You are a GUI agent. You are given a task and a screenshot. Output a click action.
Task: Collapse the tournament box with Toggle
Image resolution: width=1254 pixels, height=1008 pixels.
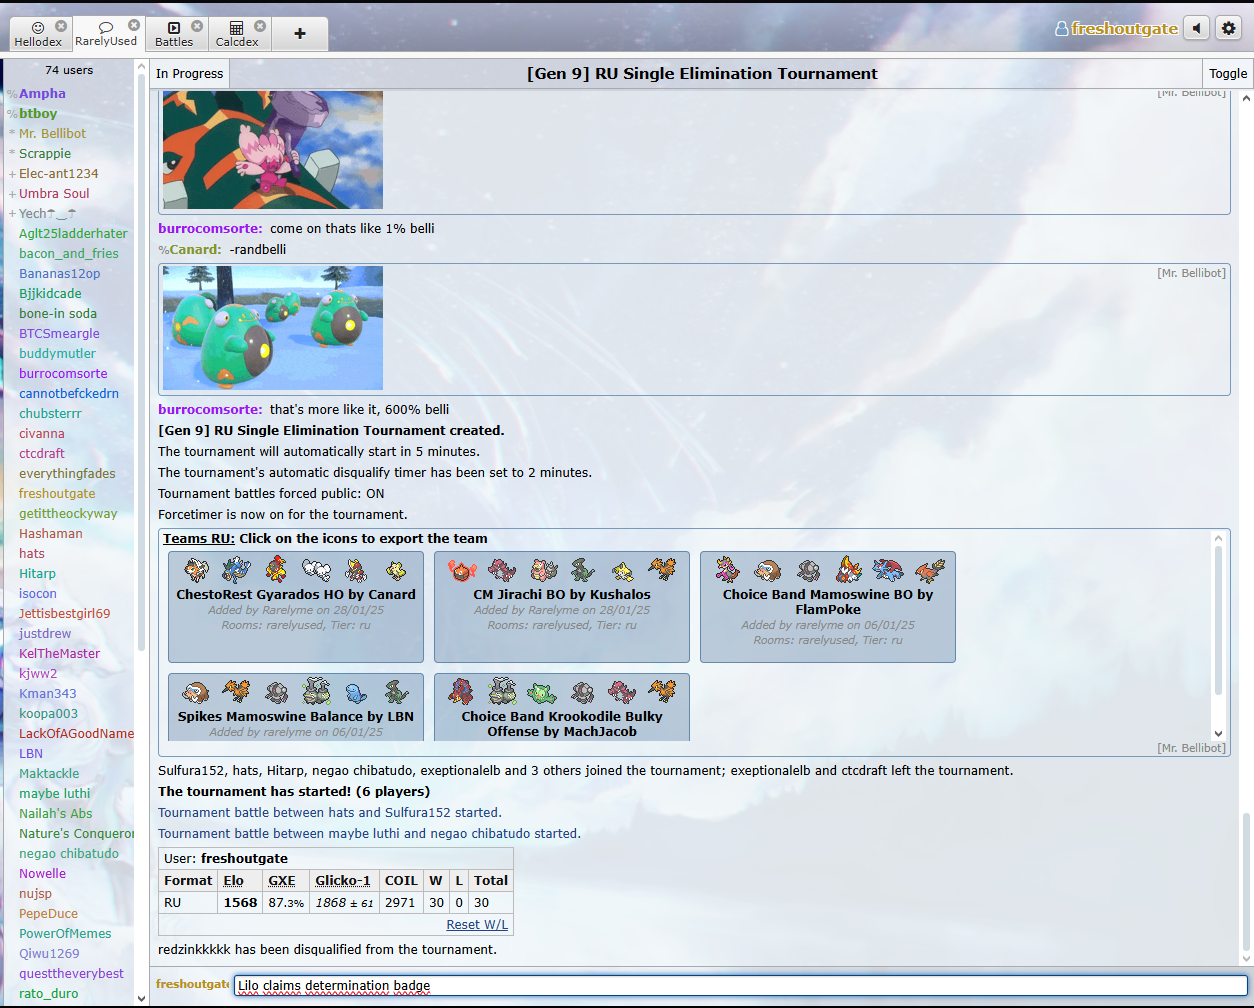coord(1227,73)
